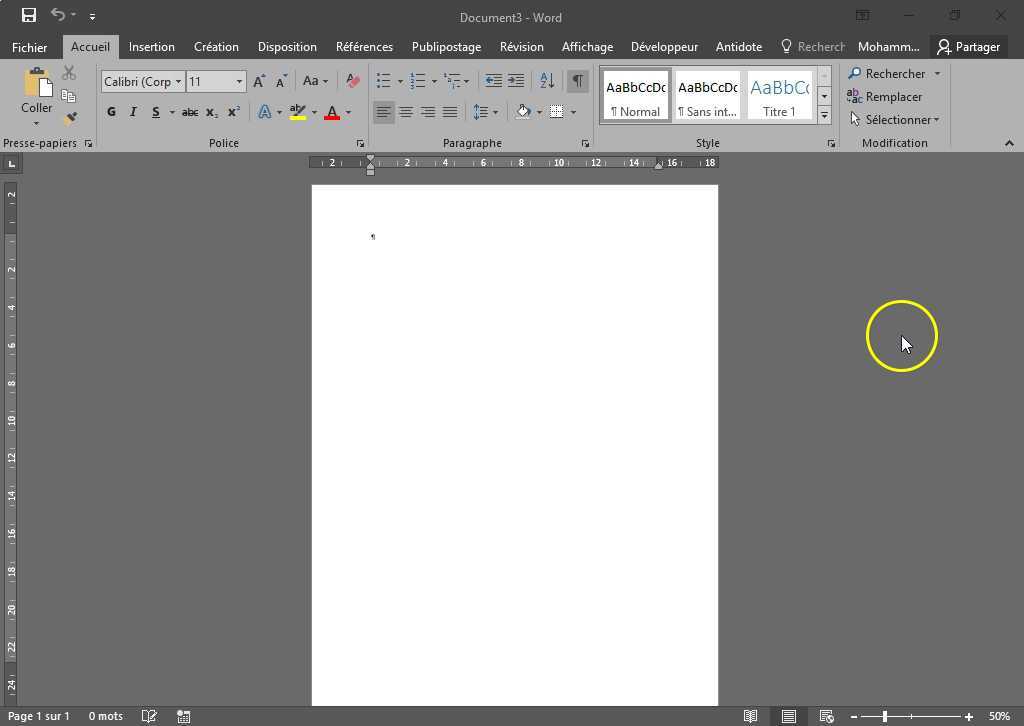The width and height of the screenshot is (1024, 726).
Task: Toggle bold formatting (G)
Action: (x=111, y=112)
